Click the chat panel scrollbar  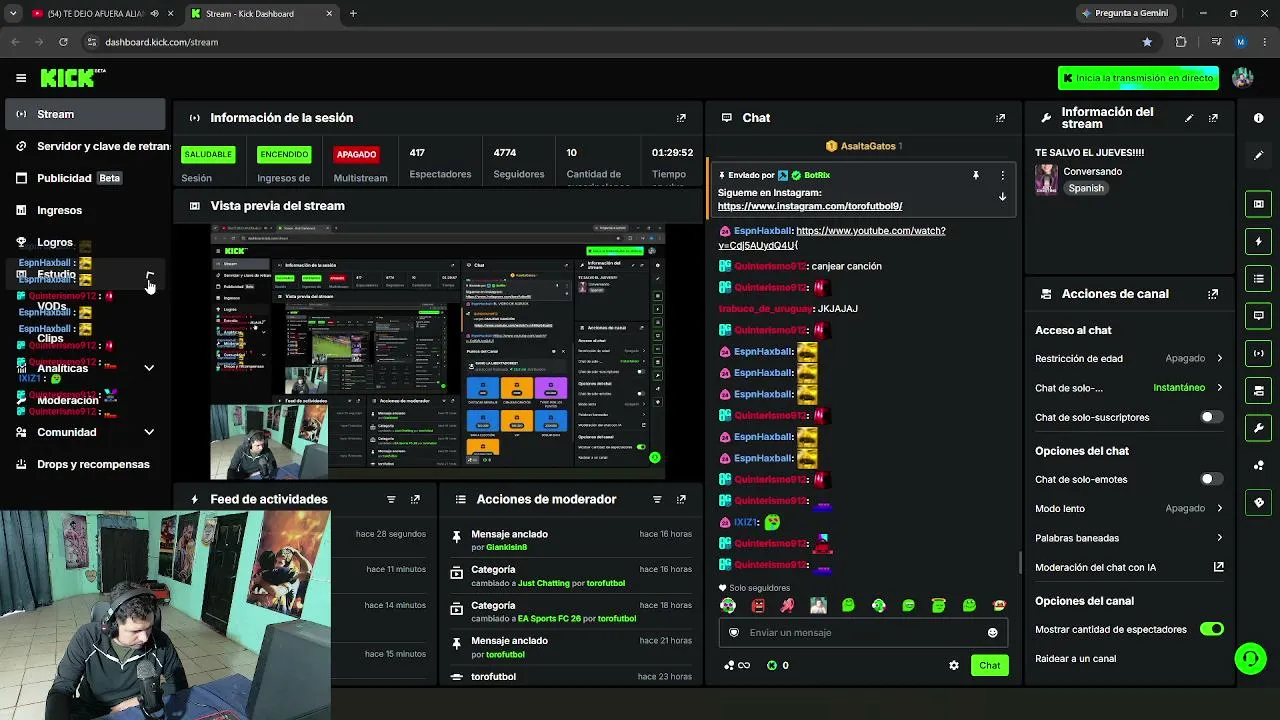1019,563
